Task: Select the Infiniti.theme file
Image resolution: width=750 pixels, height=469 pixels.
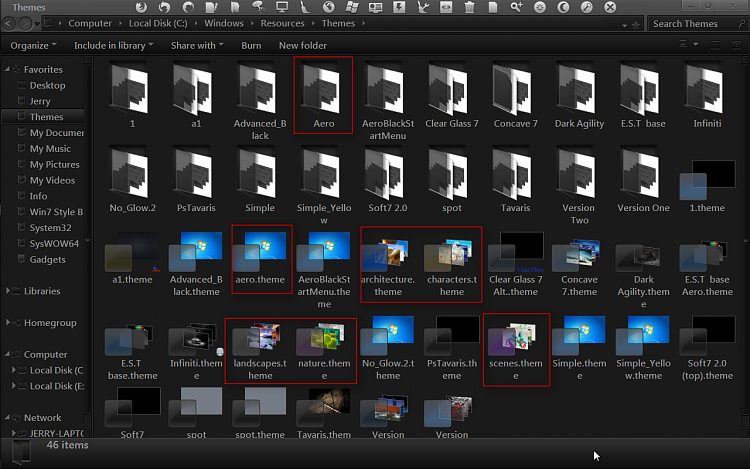Action: (x=196, y=350)
